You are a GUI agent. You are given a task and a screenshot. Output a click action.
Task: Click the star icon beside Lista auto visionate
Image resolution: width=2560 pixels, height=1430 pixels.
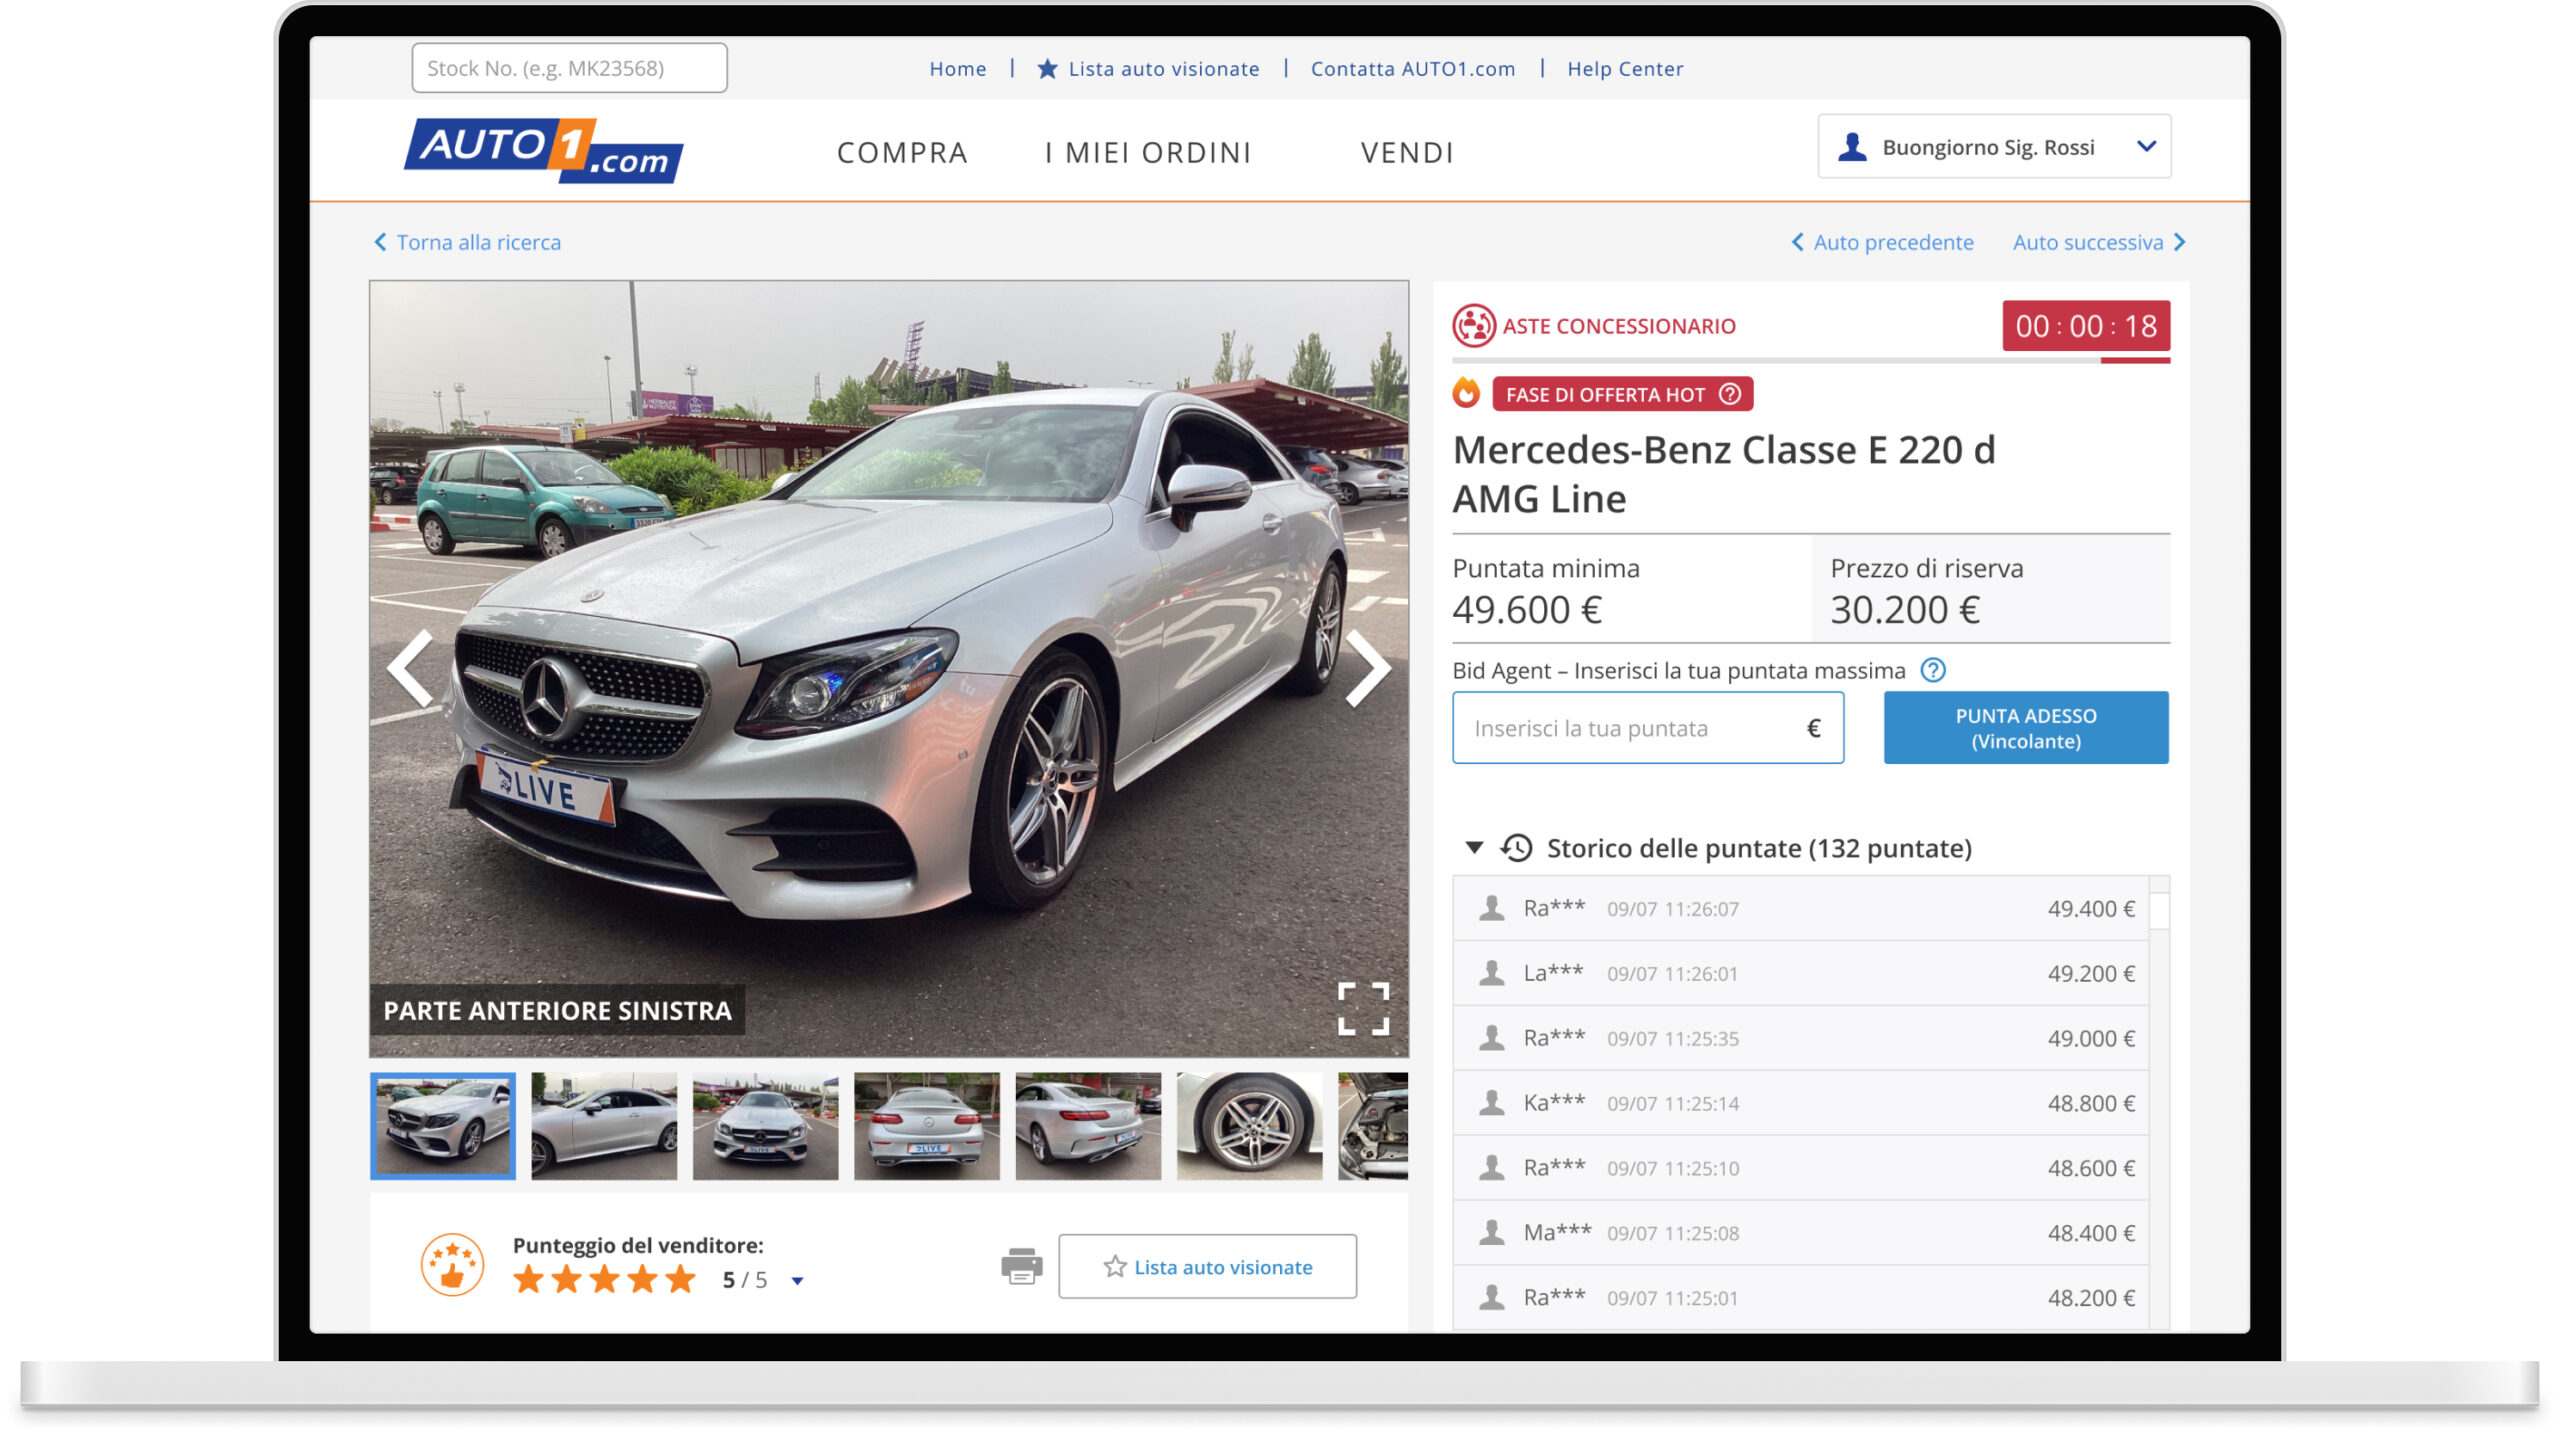coord(1047,68)
